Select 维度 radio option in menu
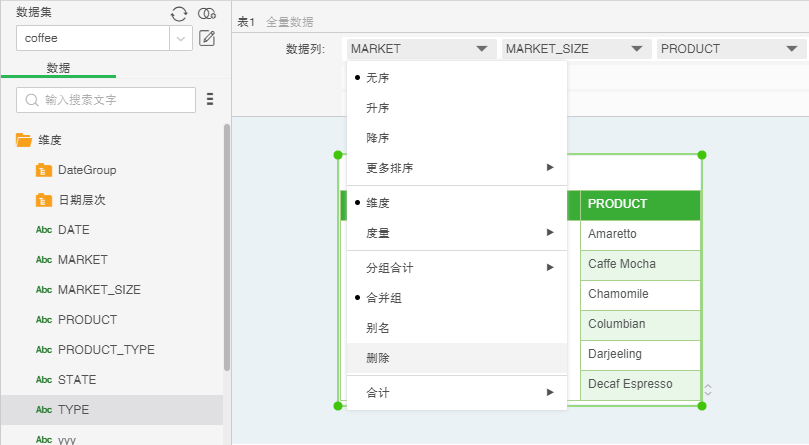 pyautogui.click(x=378, y=203)
